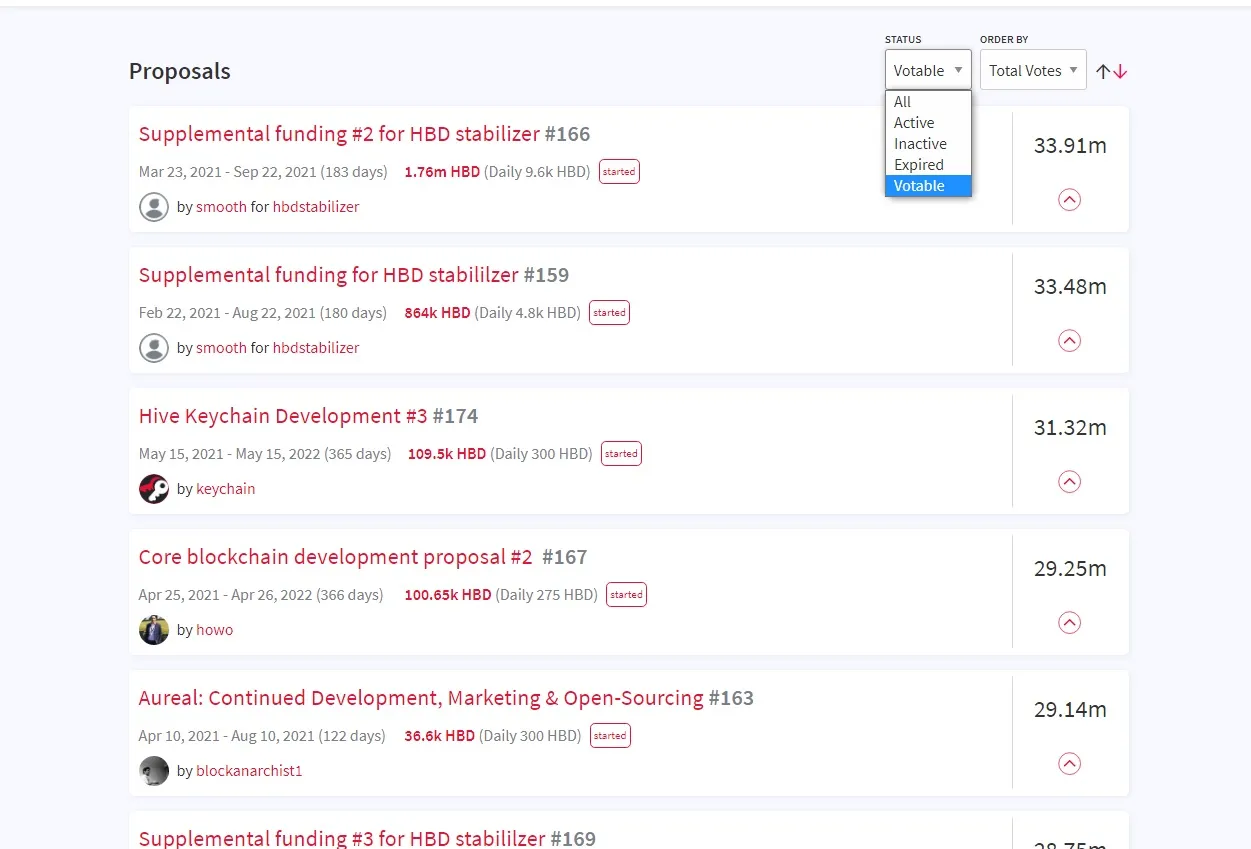Image resolution: width=1251 pixels, height=849 pixels.
Task: Open the Status dropdown showing Votable
Action: coord(928,70)
